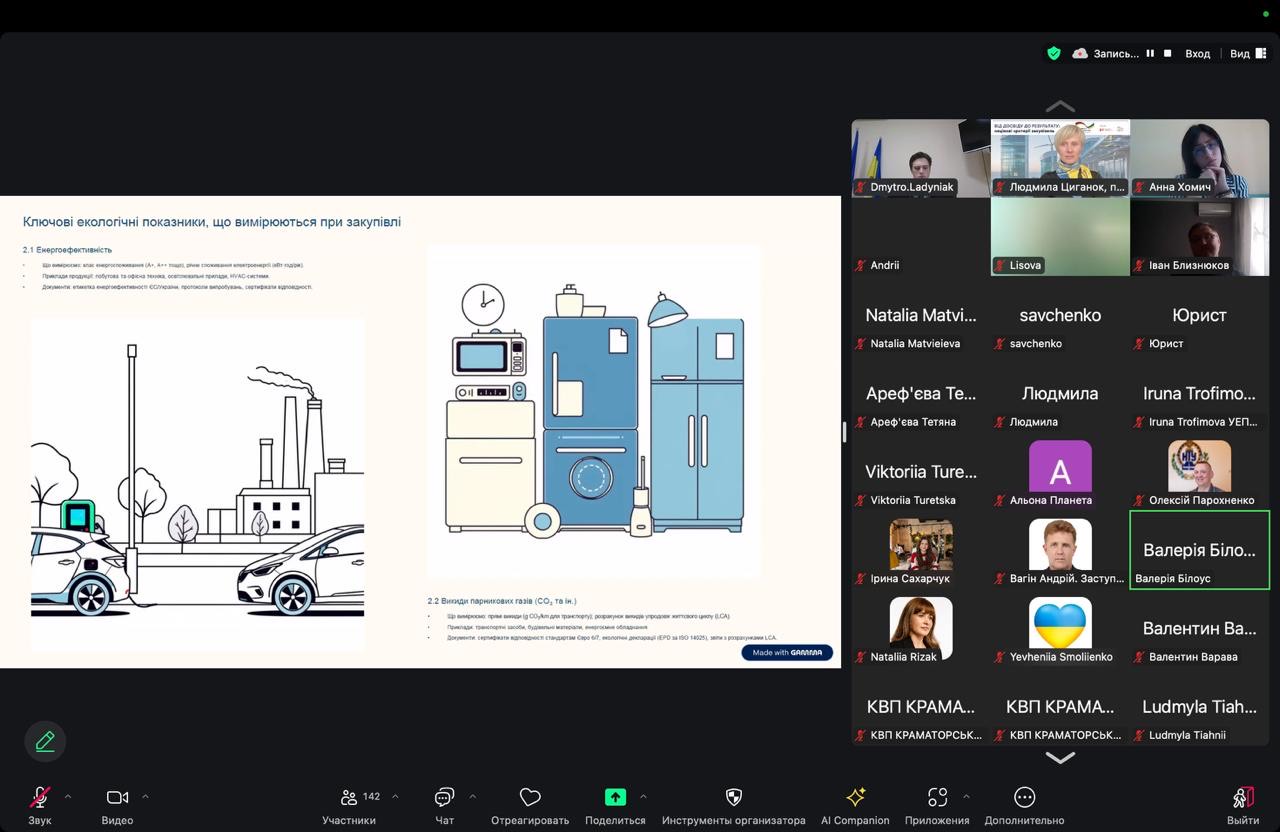
Task: Click the Made with Gamma badge
Action: click(x=787, y=653)
